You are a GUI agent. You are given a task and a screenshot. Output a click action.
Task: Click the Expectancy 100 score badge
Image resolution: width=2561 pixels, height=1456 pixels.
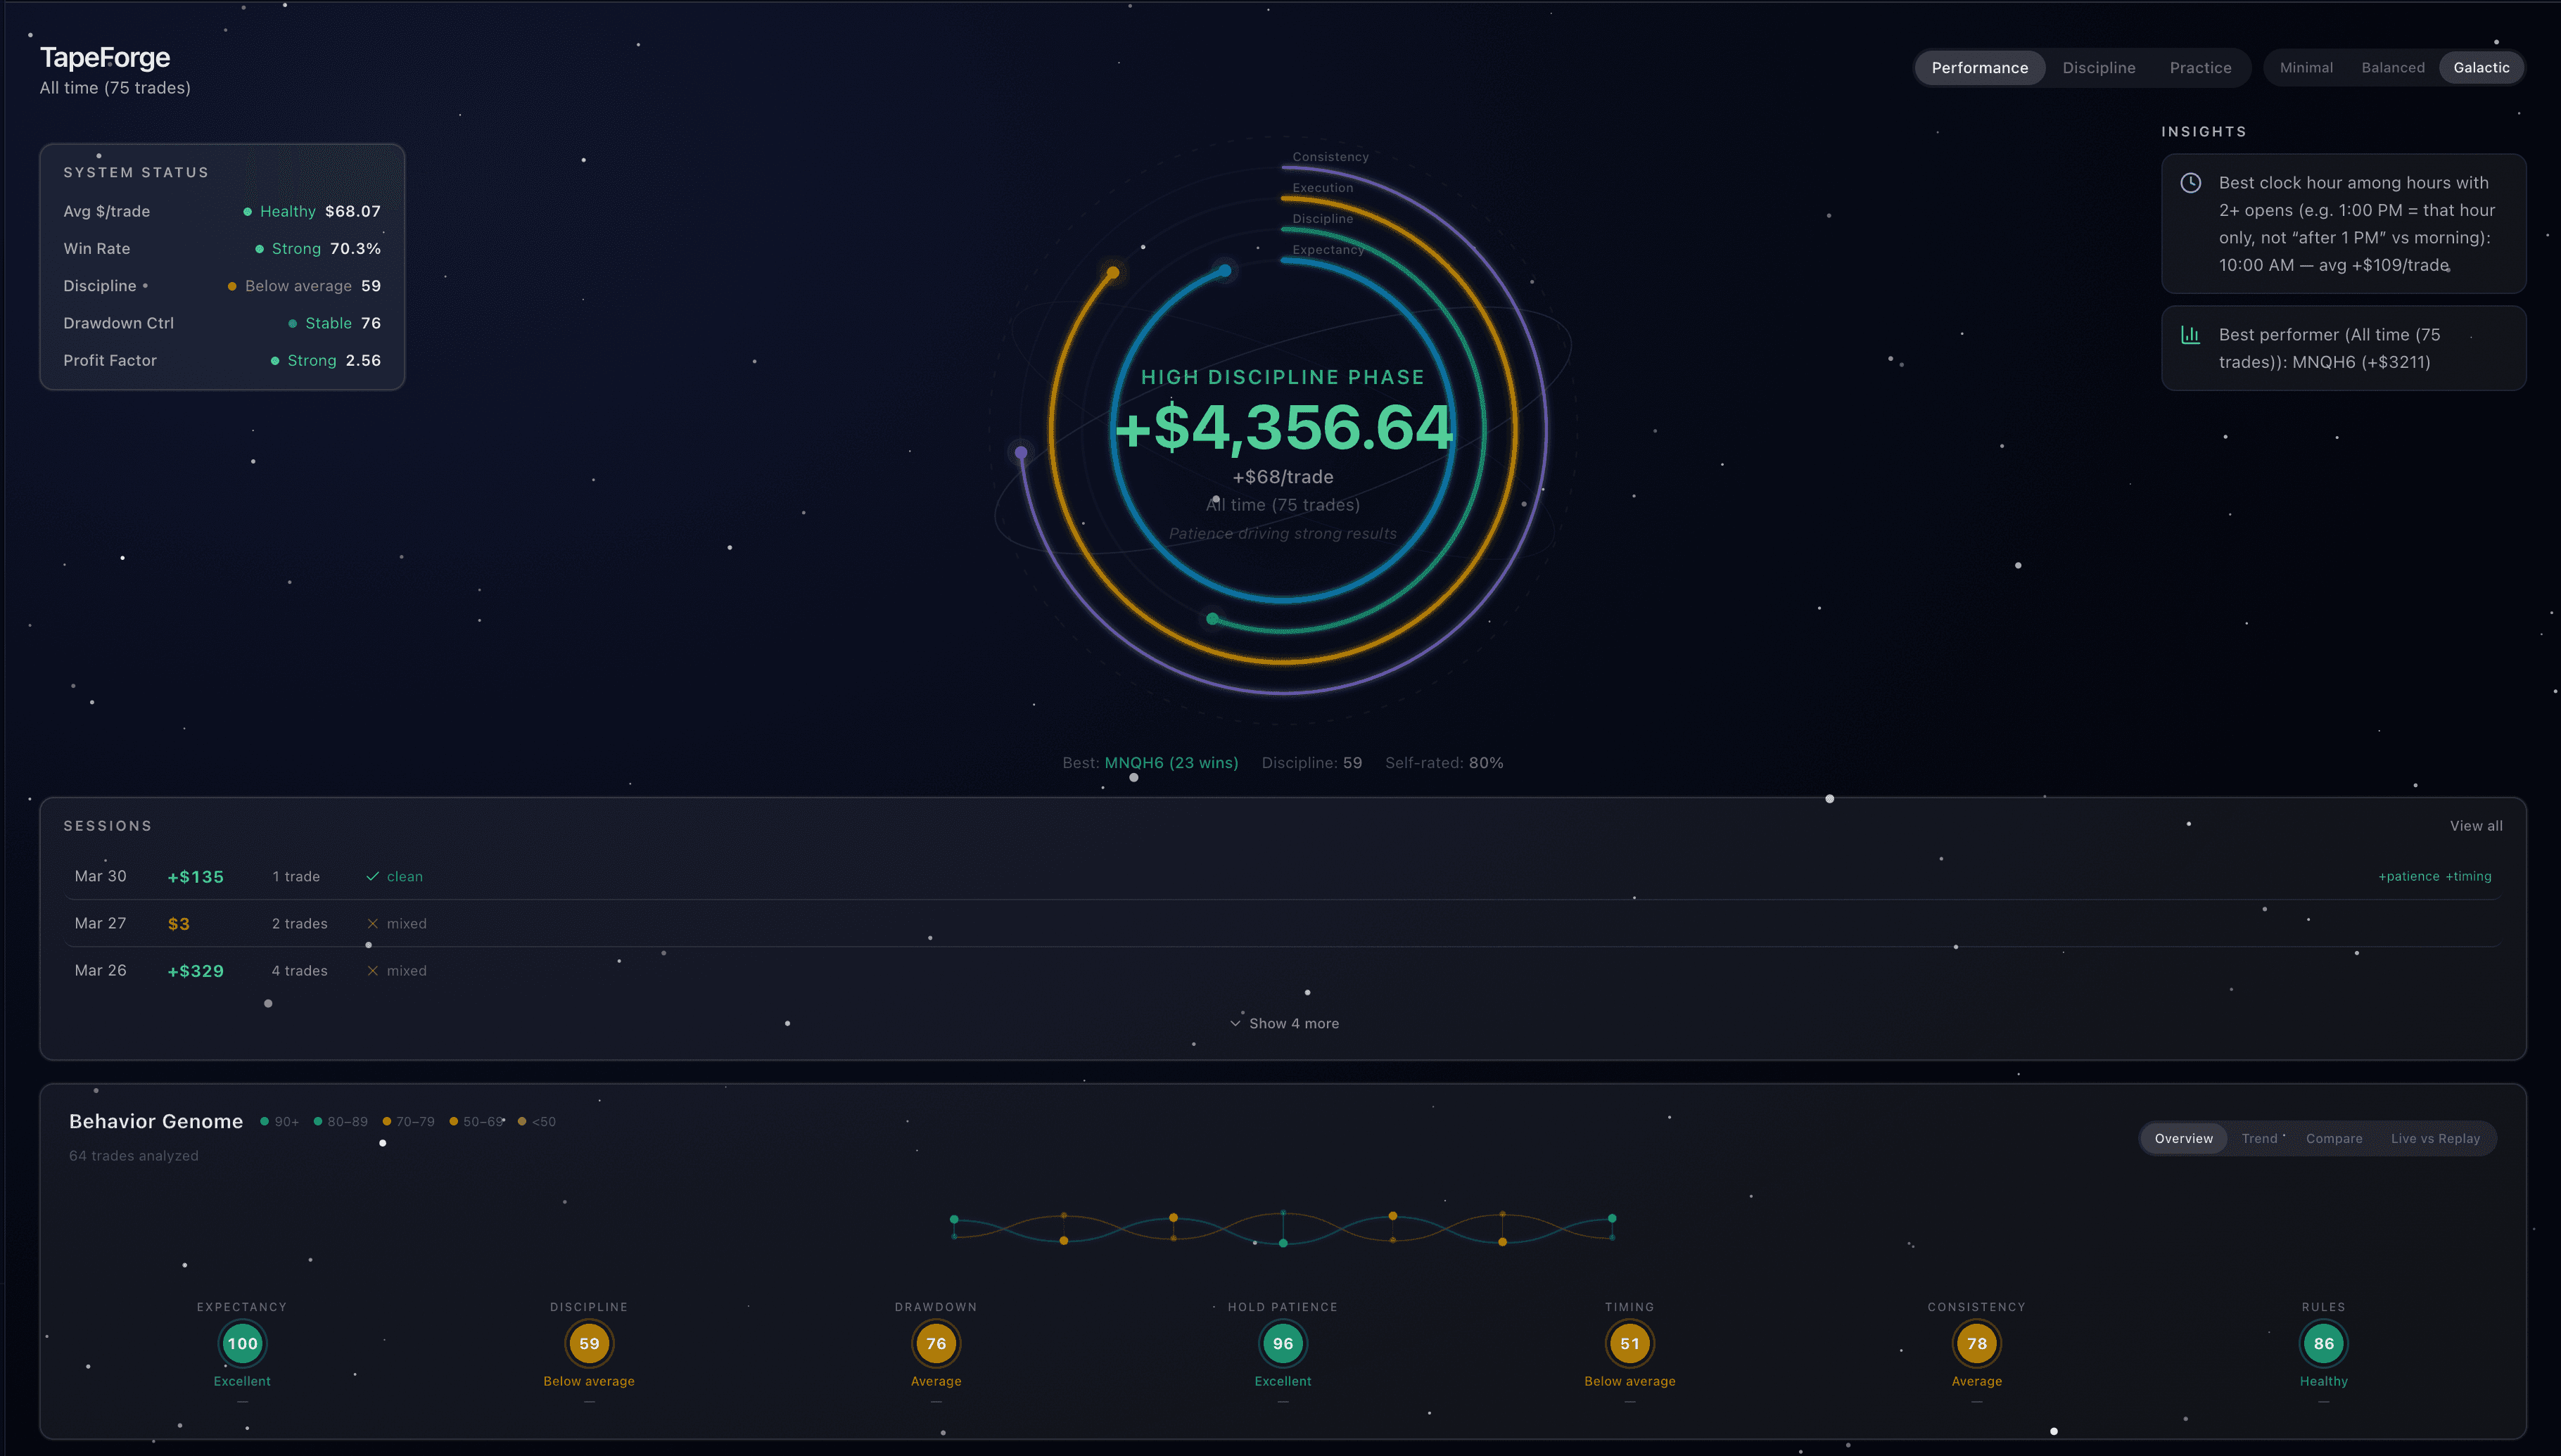(x=242, y=1343)
